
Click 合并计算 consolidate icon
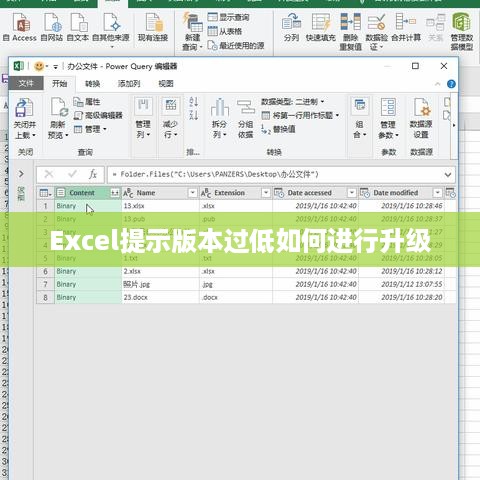pyautogui.click(x=406, y=27)
